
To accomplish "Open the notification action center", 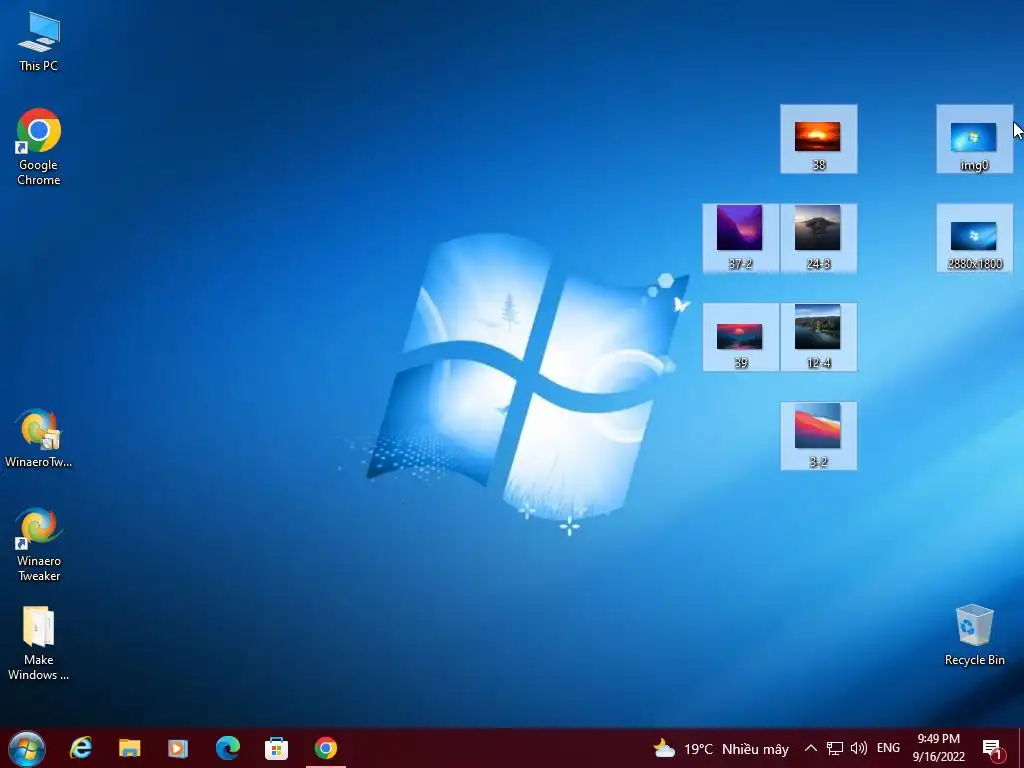I will coord(992,748).
